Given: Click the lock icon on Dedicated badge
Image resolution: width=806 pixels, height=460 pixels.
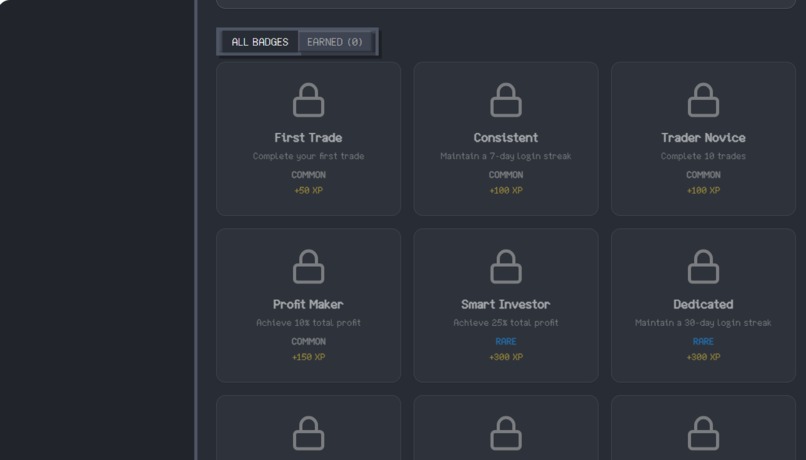Looking at the screenshot, I should click(703, 266).
